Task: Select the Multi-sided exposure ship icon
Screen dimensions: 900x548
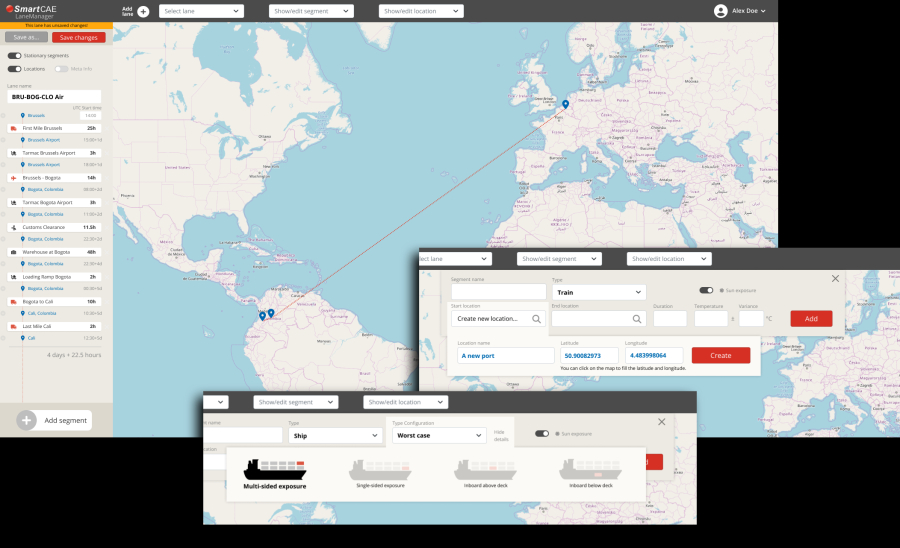Action: (275, 469)
